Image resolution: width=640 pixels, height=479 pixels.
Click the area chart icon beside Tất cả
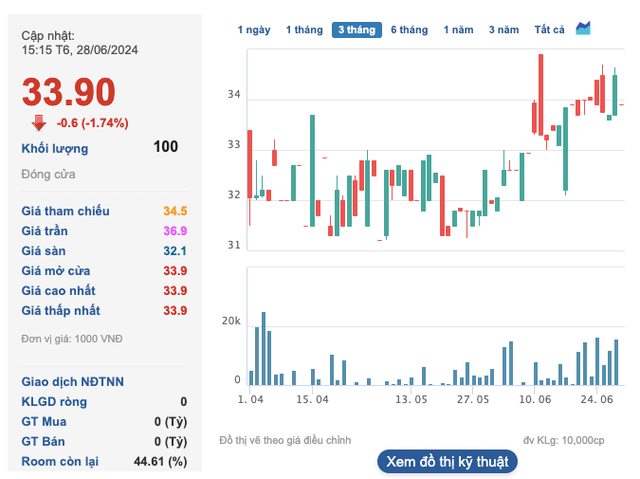point(583,28)
